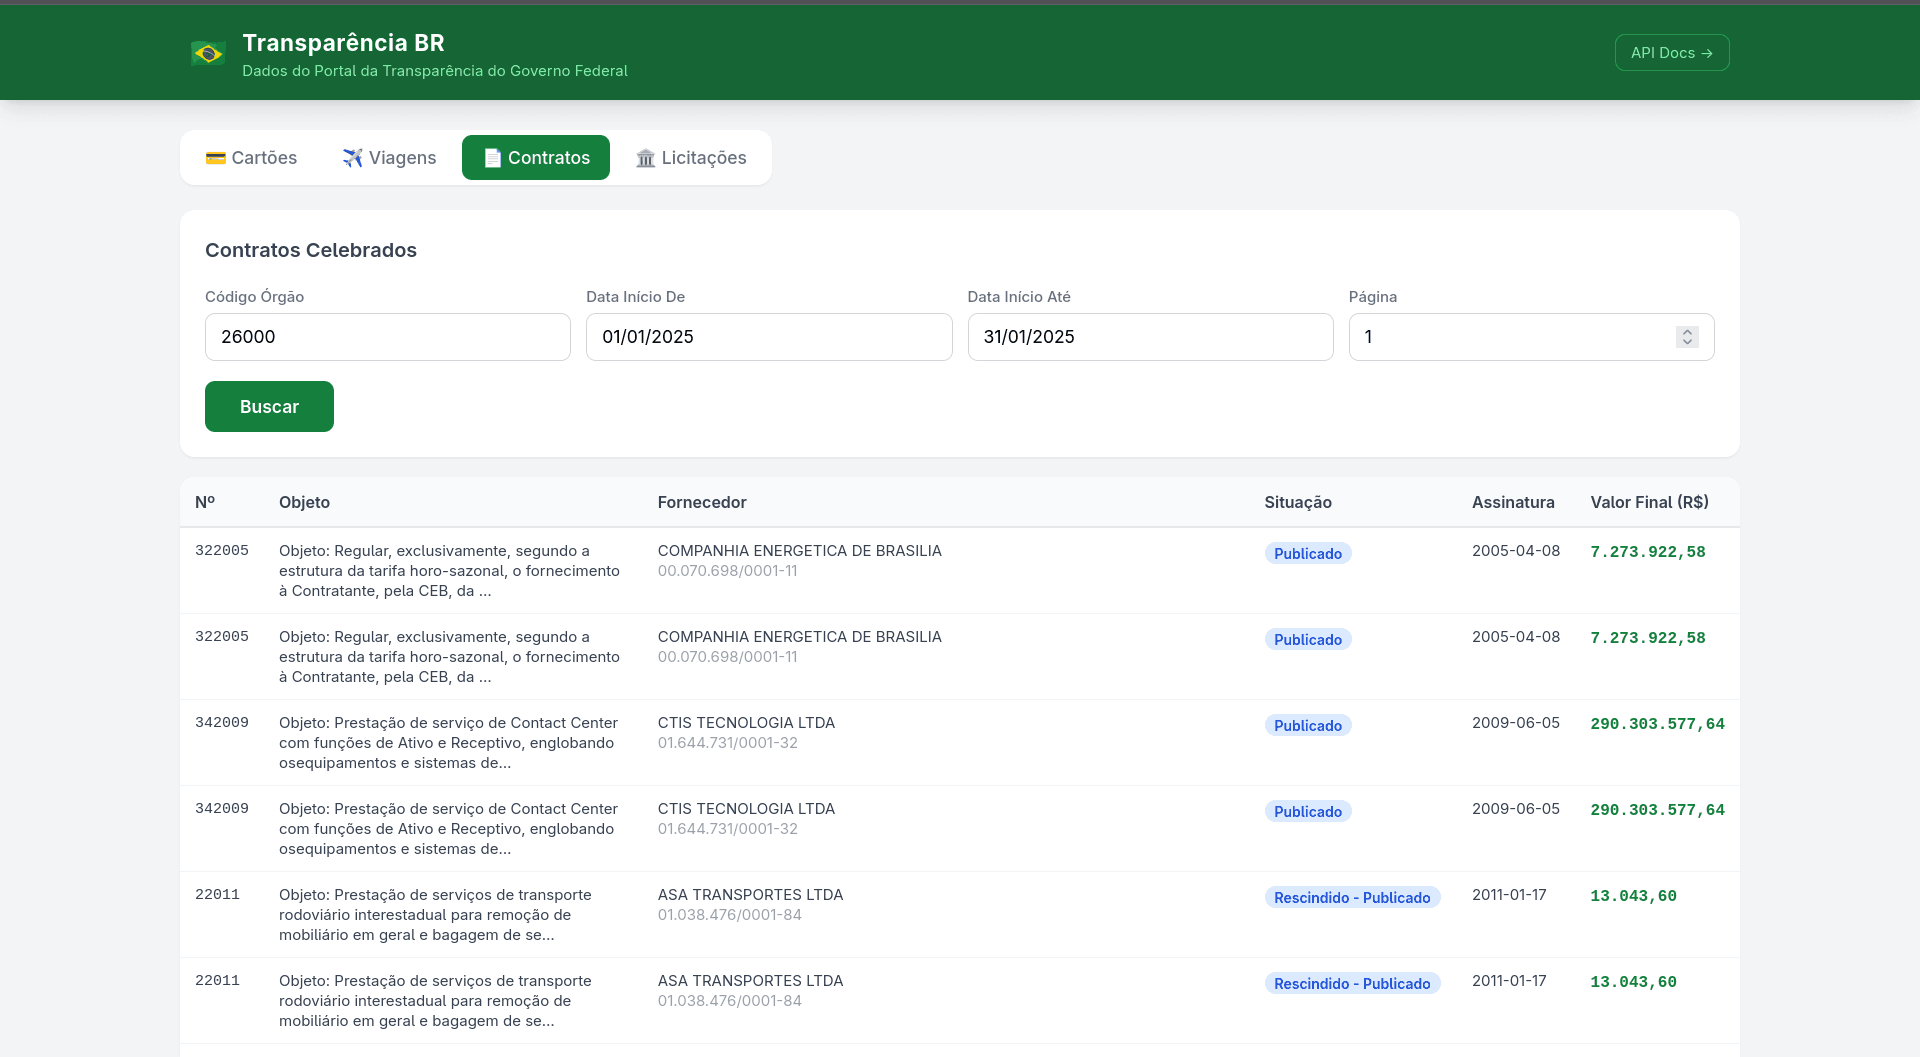This screenshot has width=1920, height=1057.
Task: Click the Transparência BR title
Action: pos(343,43)
